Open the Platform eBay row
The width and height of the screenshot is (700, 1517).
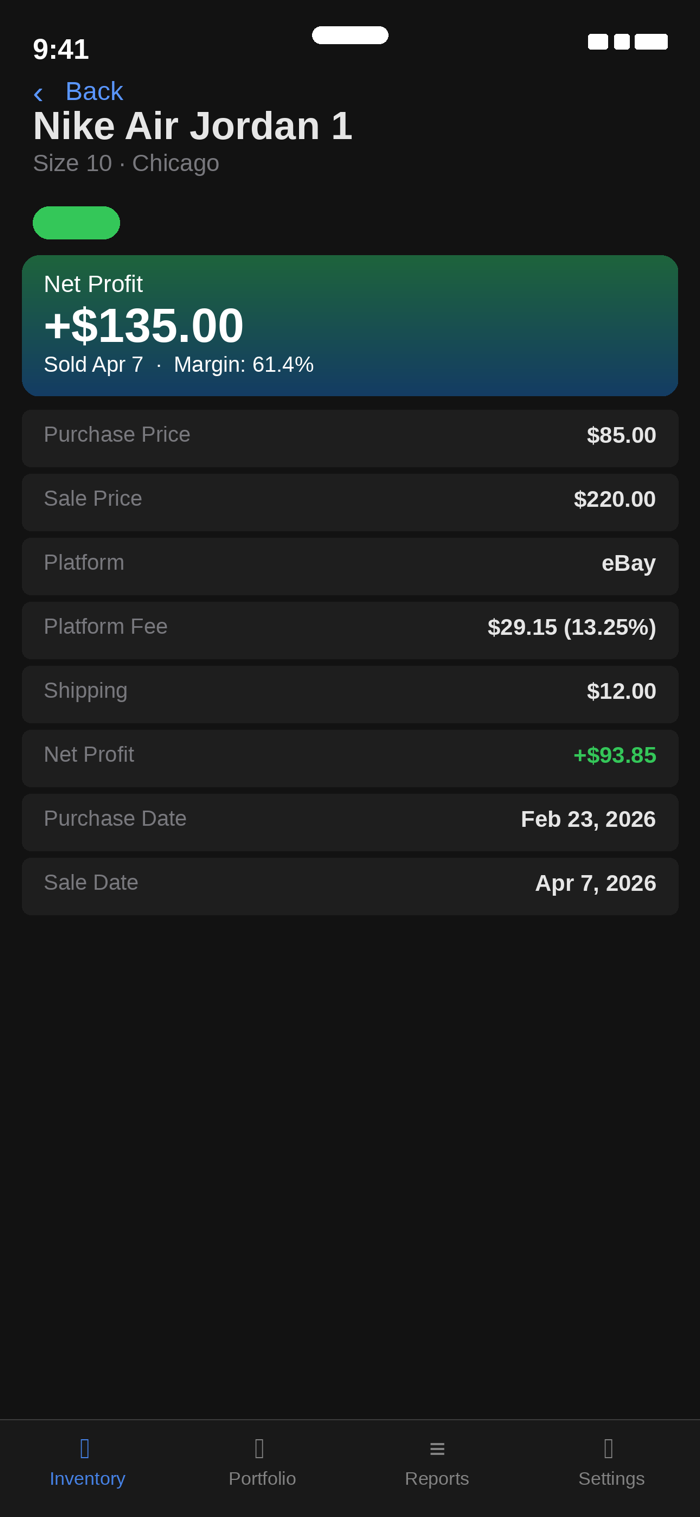[350, 565]
